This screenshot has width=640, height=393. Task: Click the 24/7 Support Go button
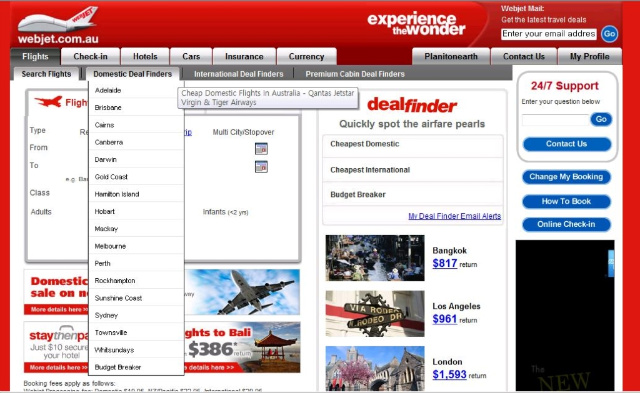point(601,119)
